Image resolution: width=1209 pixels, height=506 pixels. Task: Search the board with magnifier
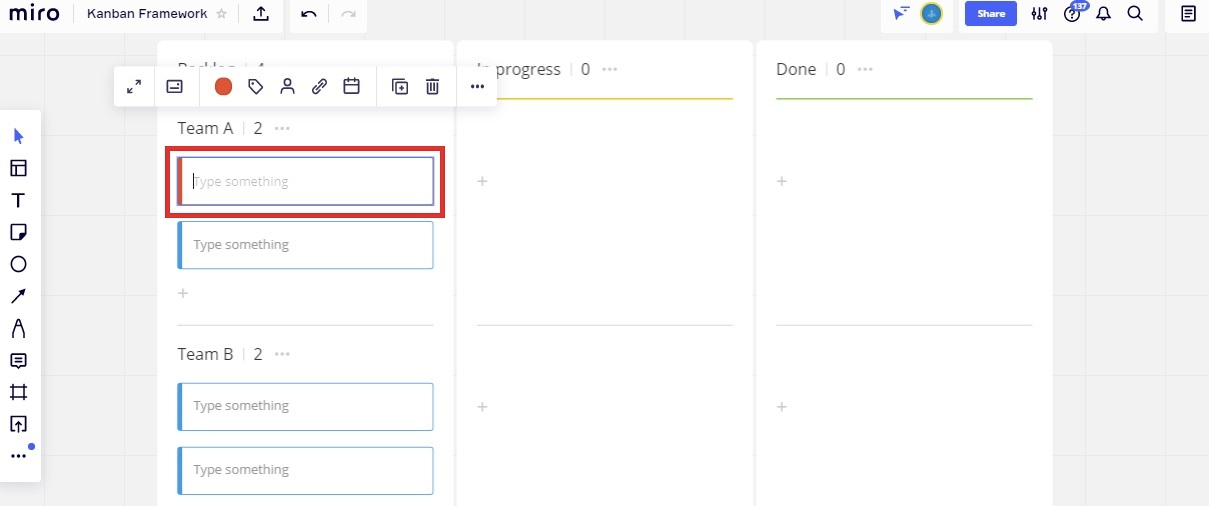pyautogui.click(x=1135, y=14)
